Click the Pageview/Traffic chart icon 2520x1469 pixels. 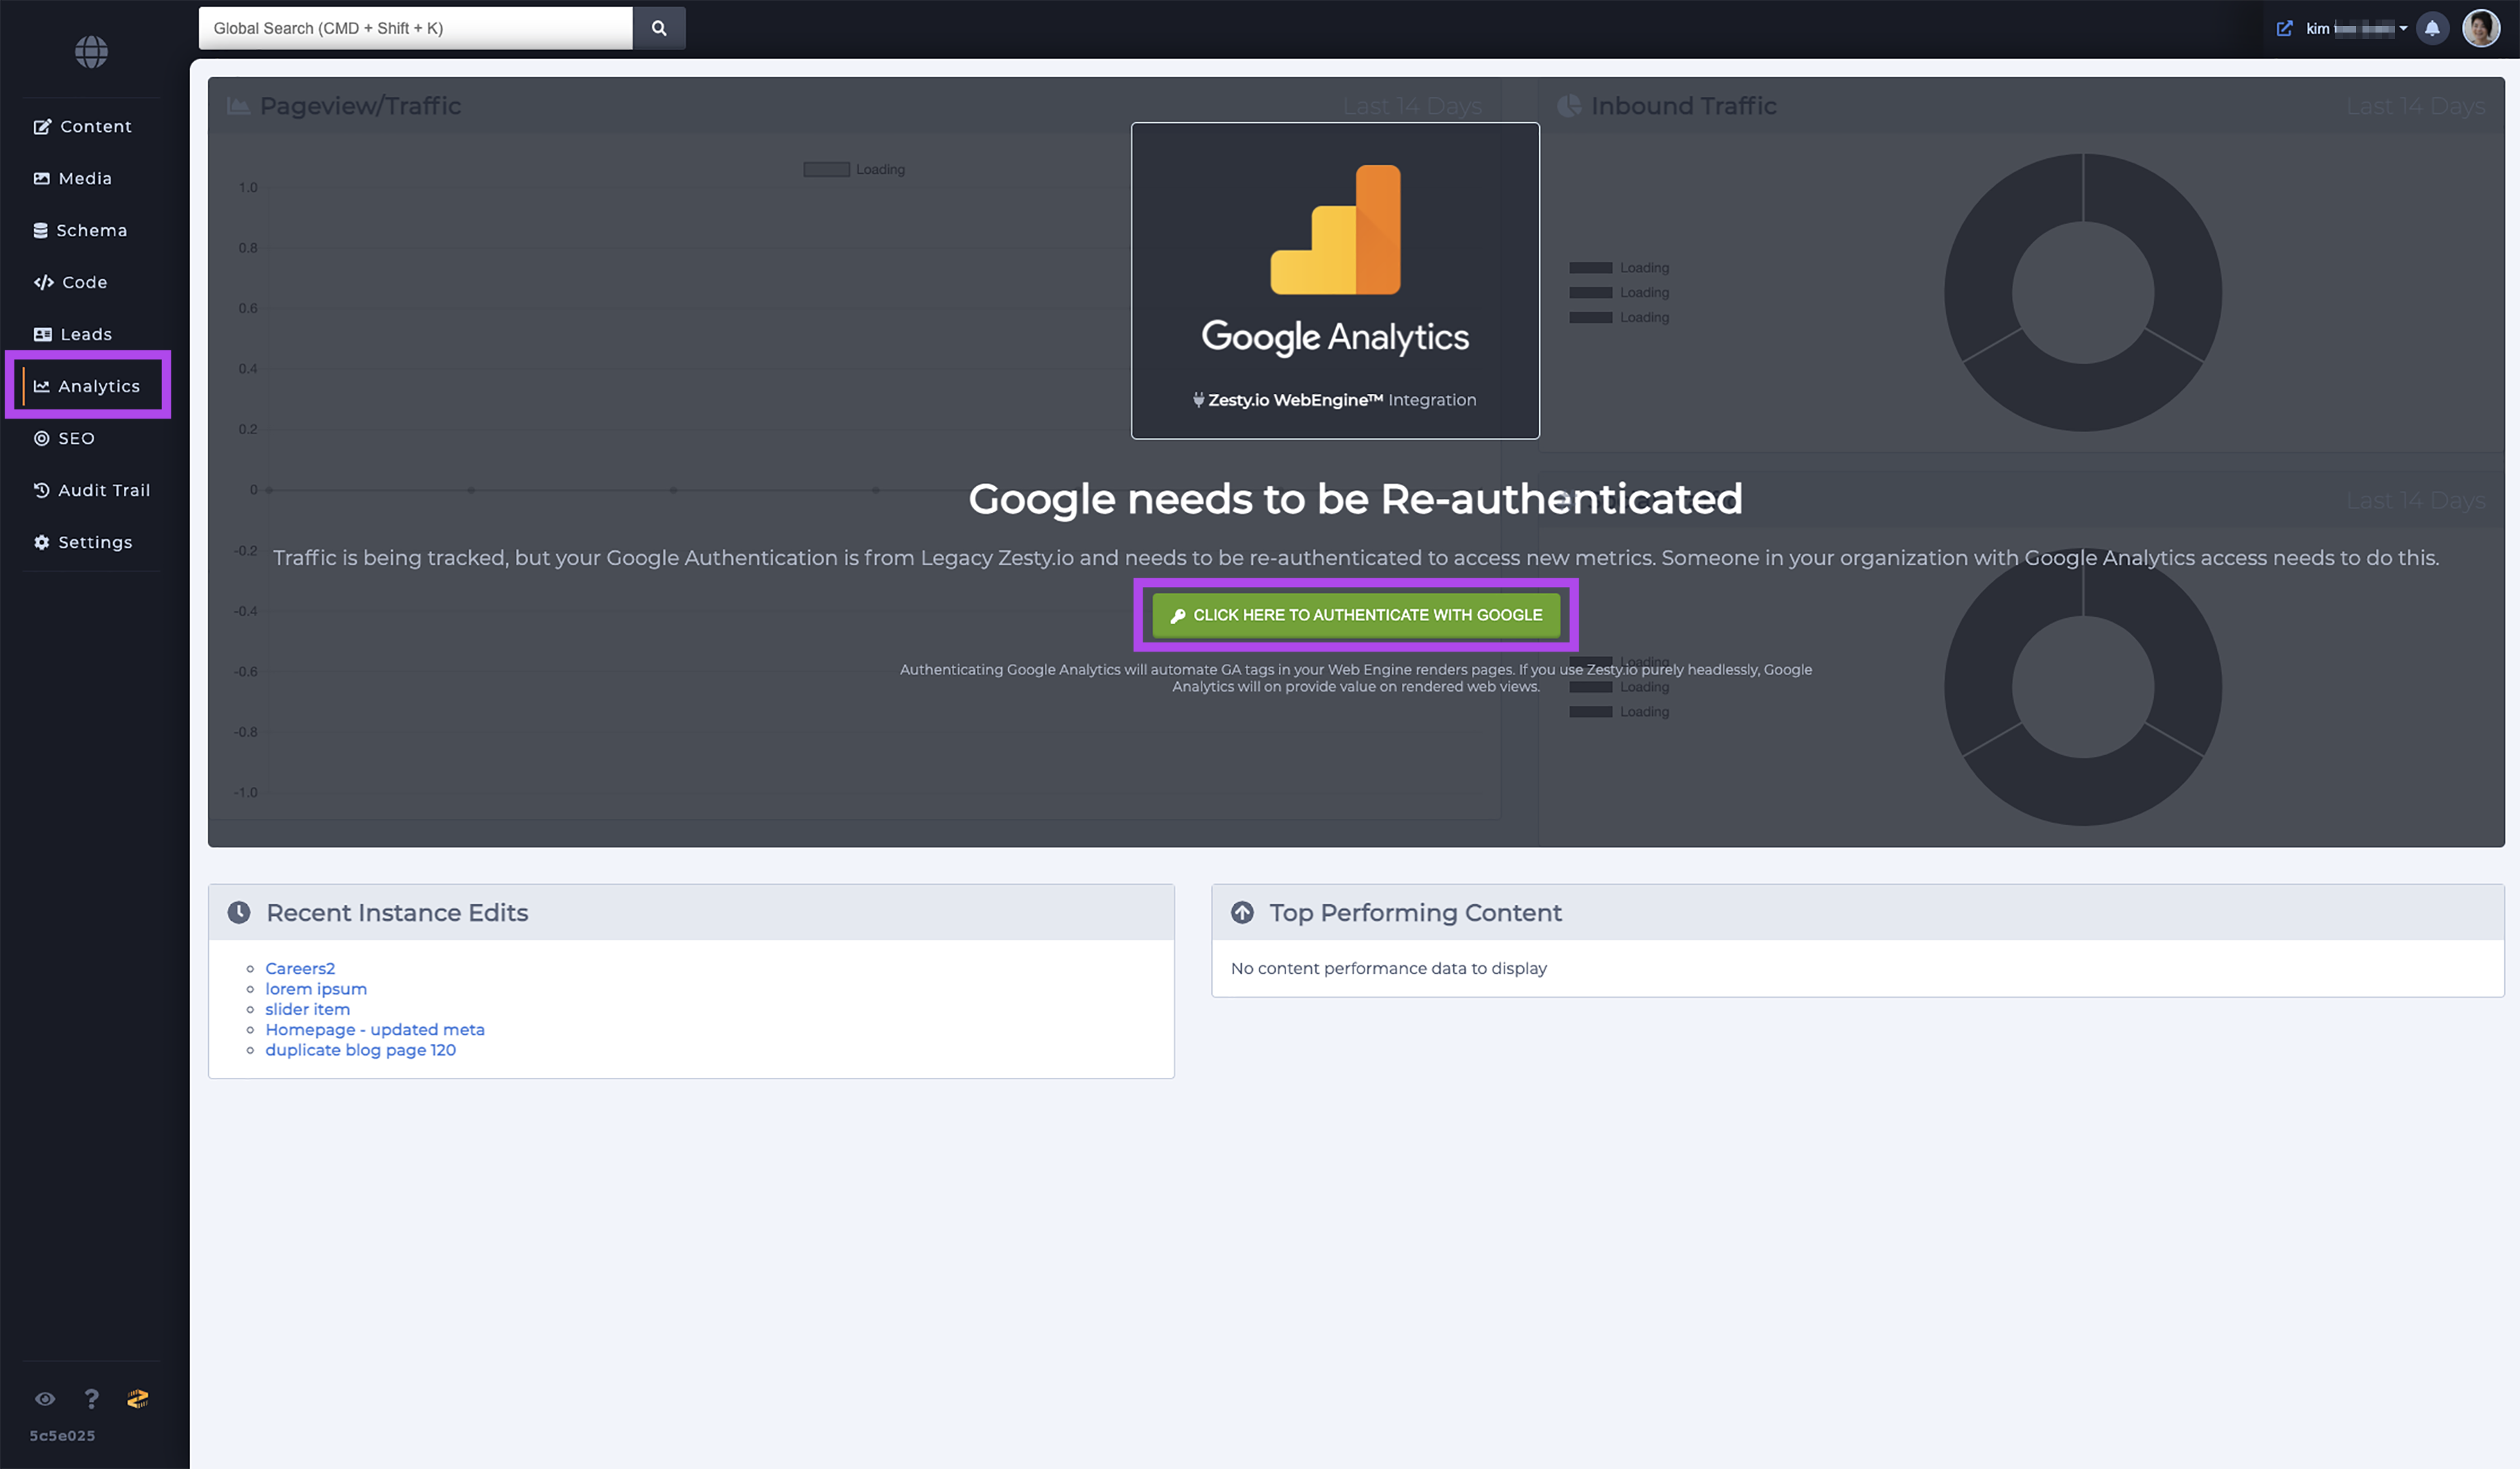click(238, 106)
